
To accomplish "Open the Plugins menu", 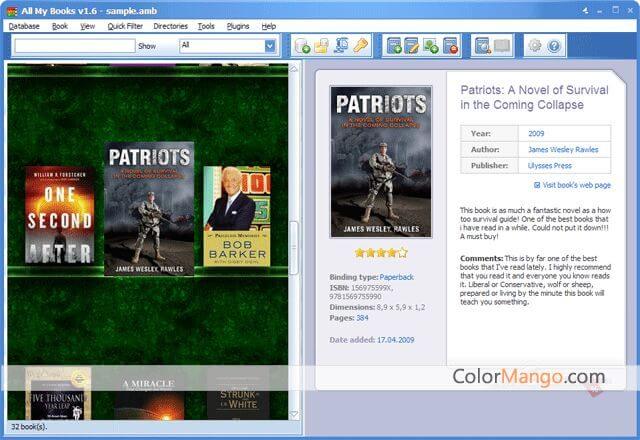I will pos(238,26).
